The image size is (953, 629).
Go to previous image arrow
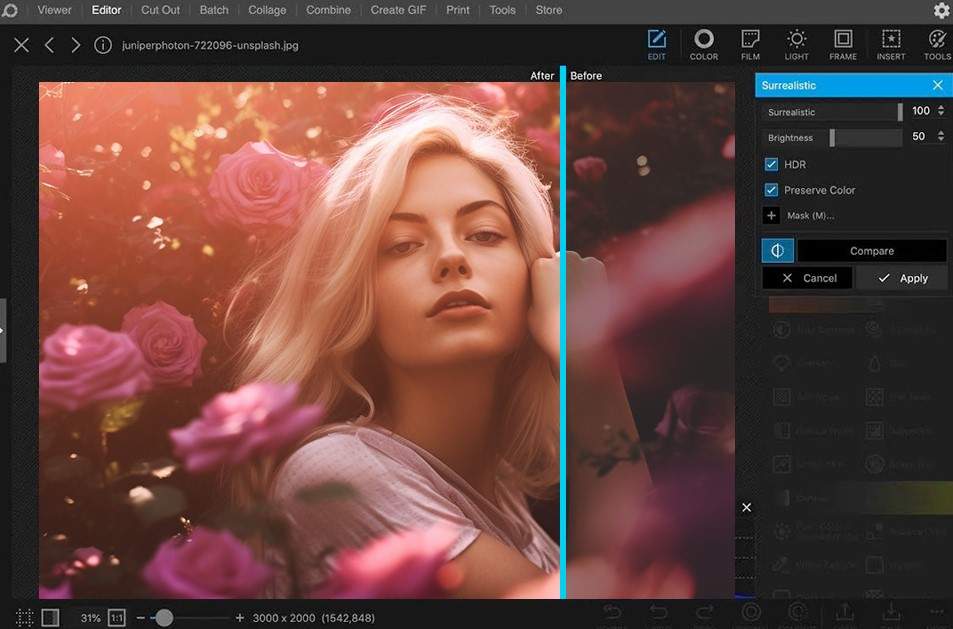tap(49, 45)
